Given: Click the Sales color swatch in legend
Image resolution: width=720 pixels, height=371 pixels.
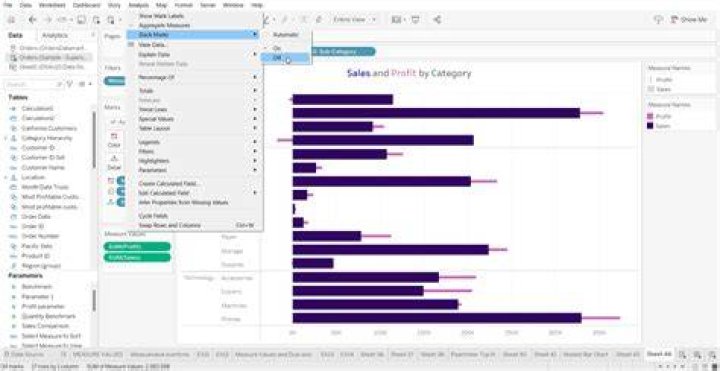Looking at the screenshot, I should (650, 126).
